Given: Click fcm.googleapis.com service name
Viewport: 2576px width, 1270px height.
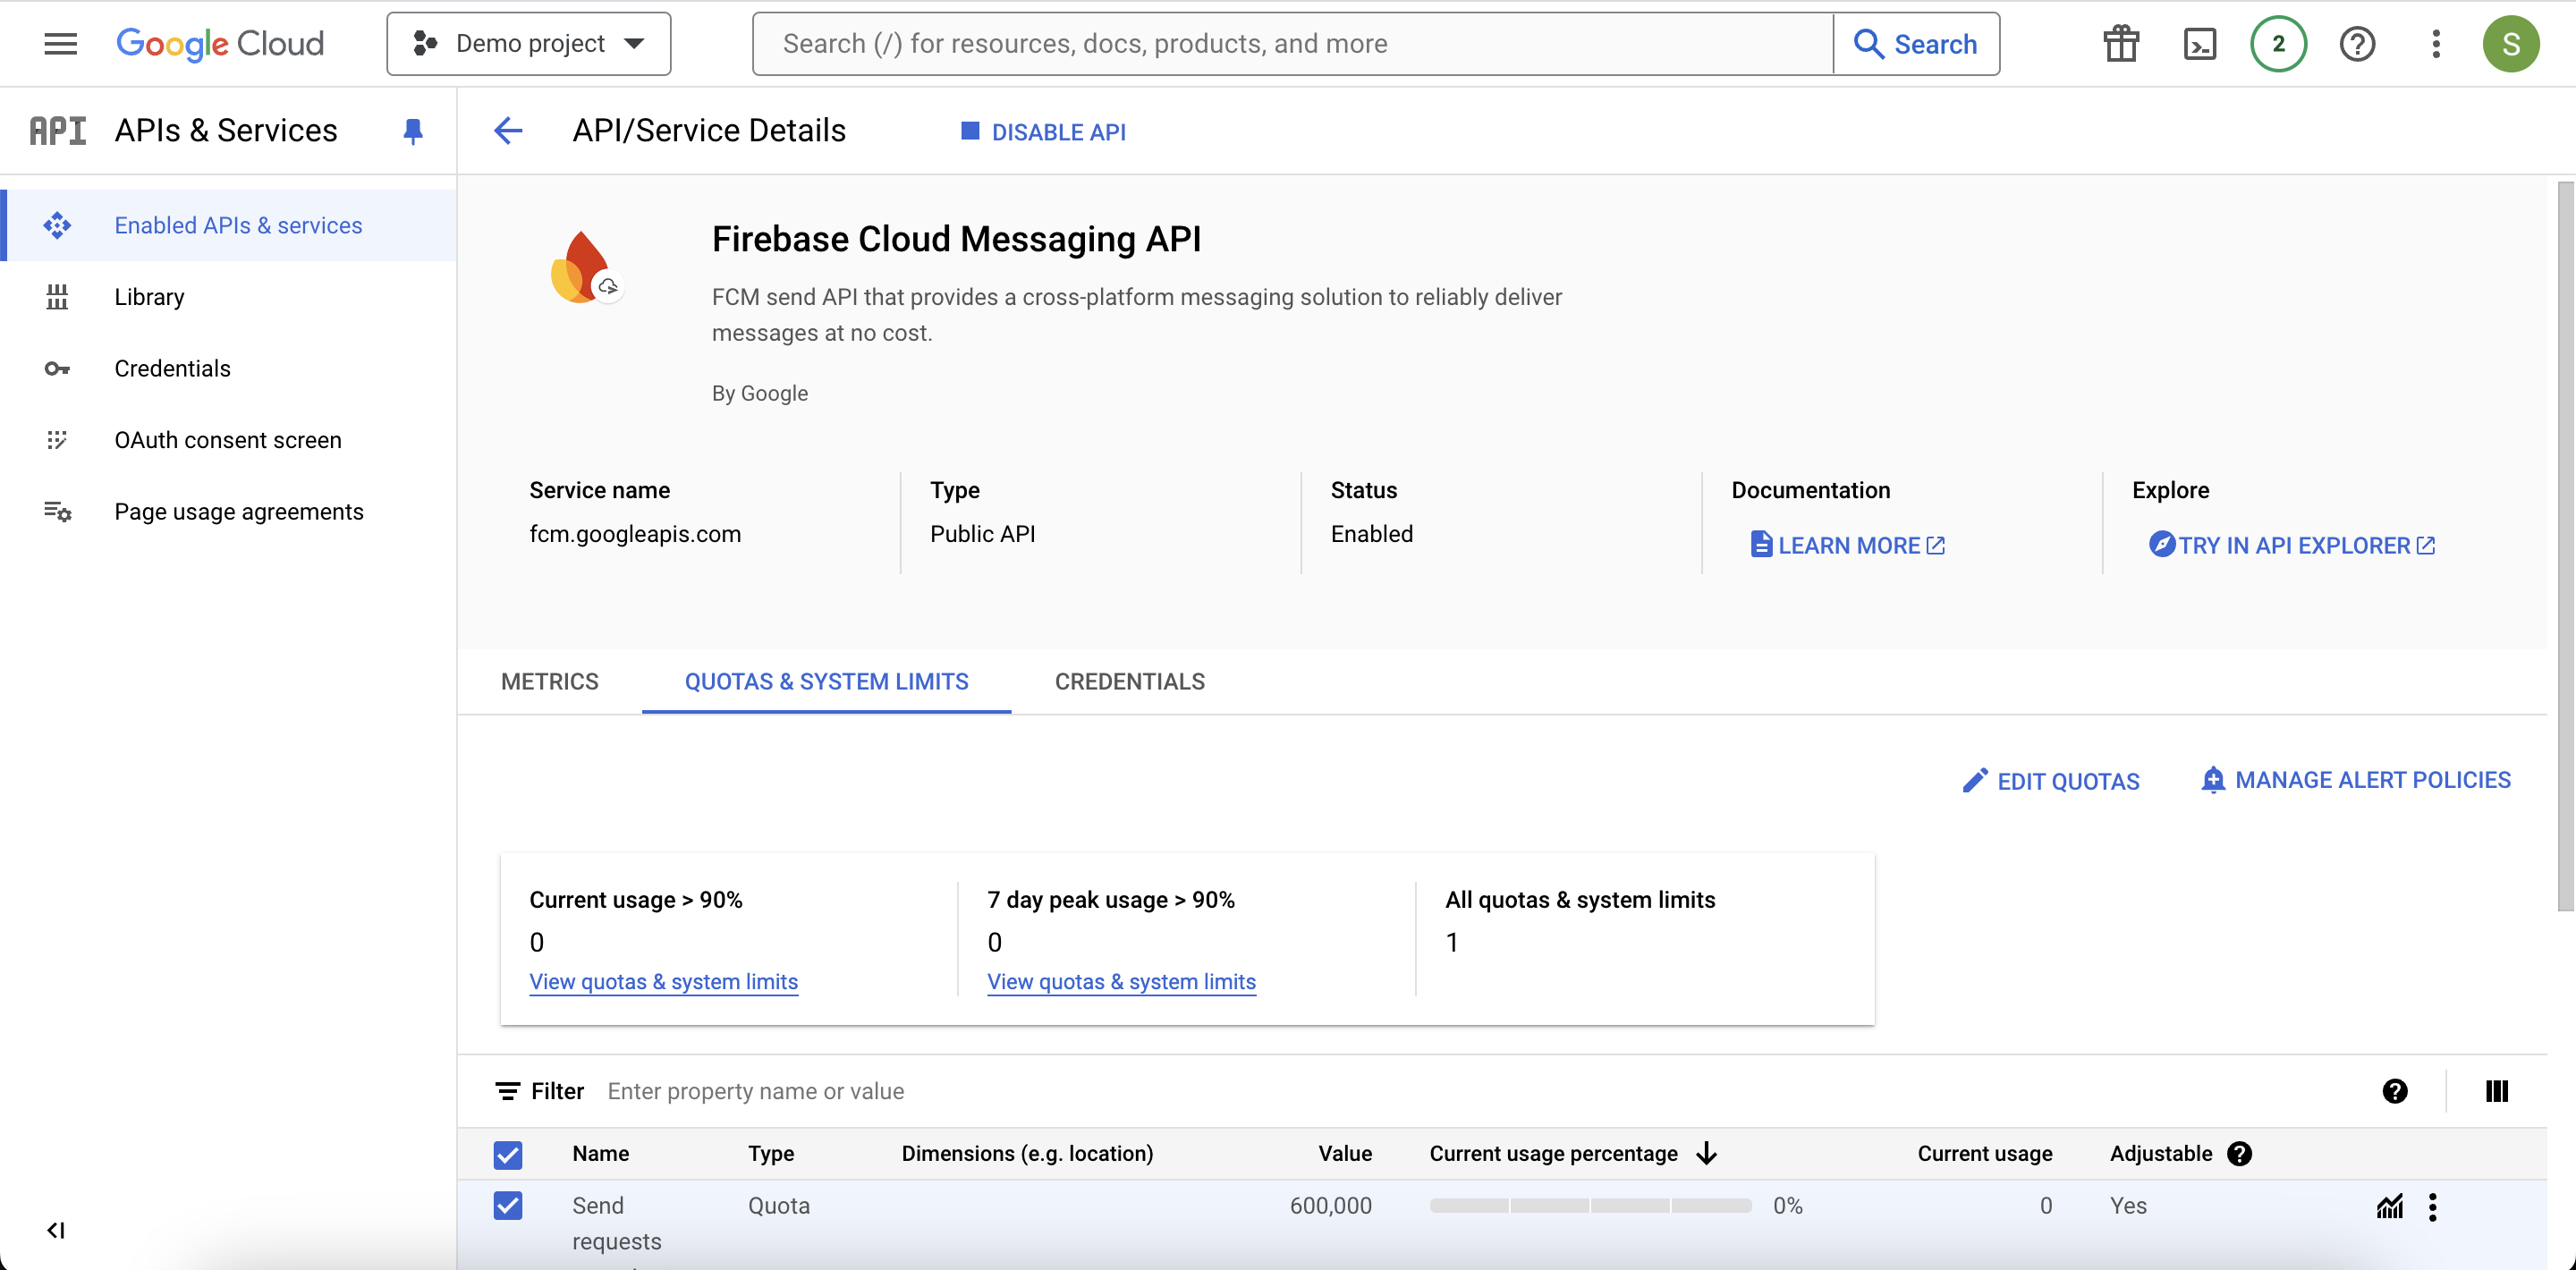Looking at the screenshot, I should click(x=635, y=534).
